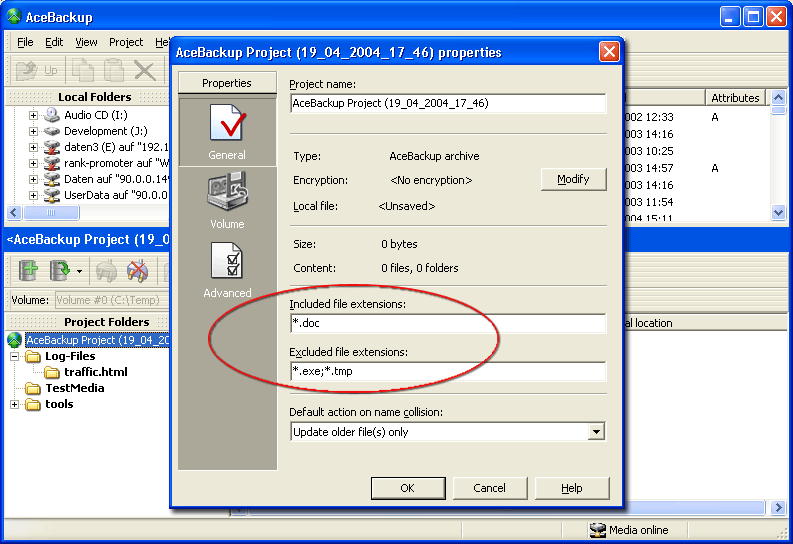793x544 pixels.
Task: Expand the Daten auf tree node
Action: (33, 179)
